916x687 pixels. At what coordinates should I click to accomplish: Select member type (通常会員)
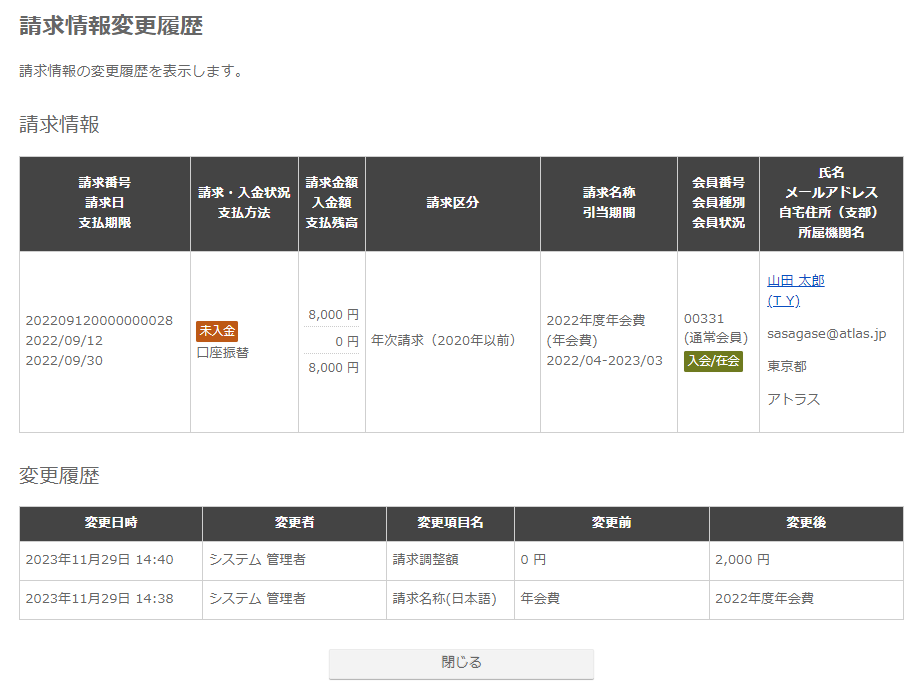click(x=716, y=338)
